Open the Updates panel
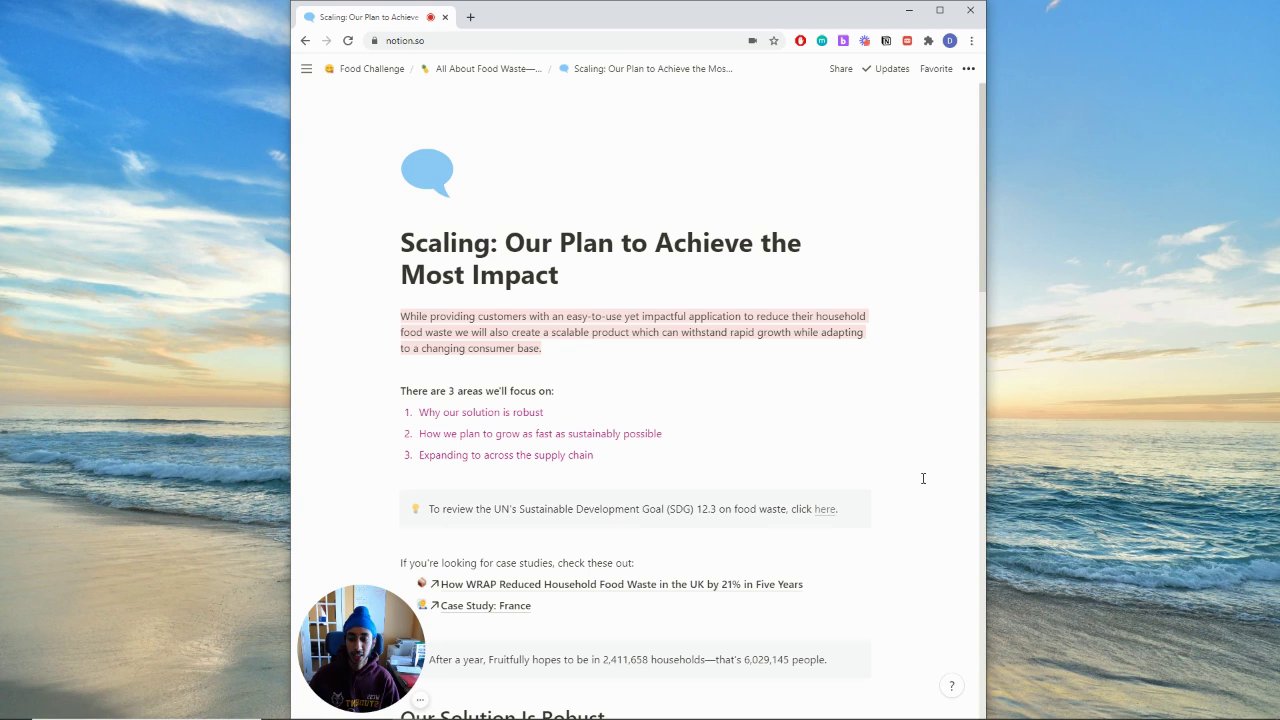 (886, 69)
